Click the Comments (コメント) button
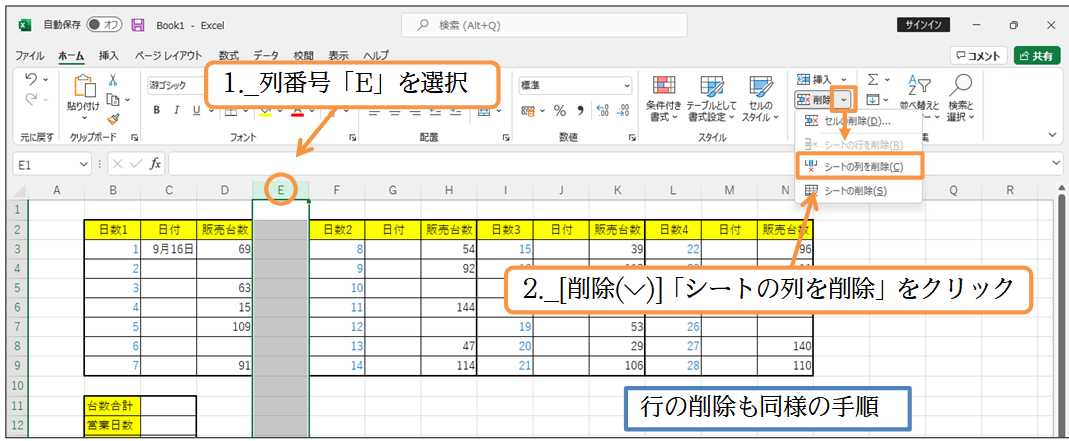The width and height of the screenshot is (1069, 441). pos(978,56)
